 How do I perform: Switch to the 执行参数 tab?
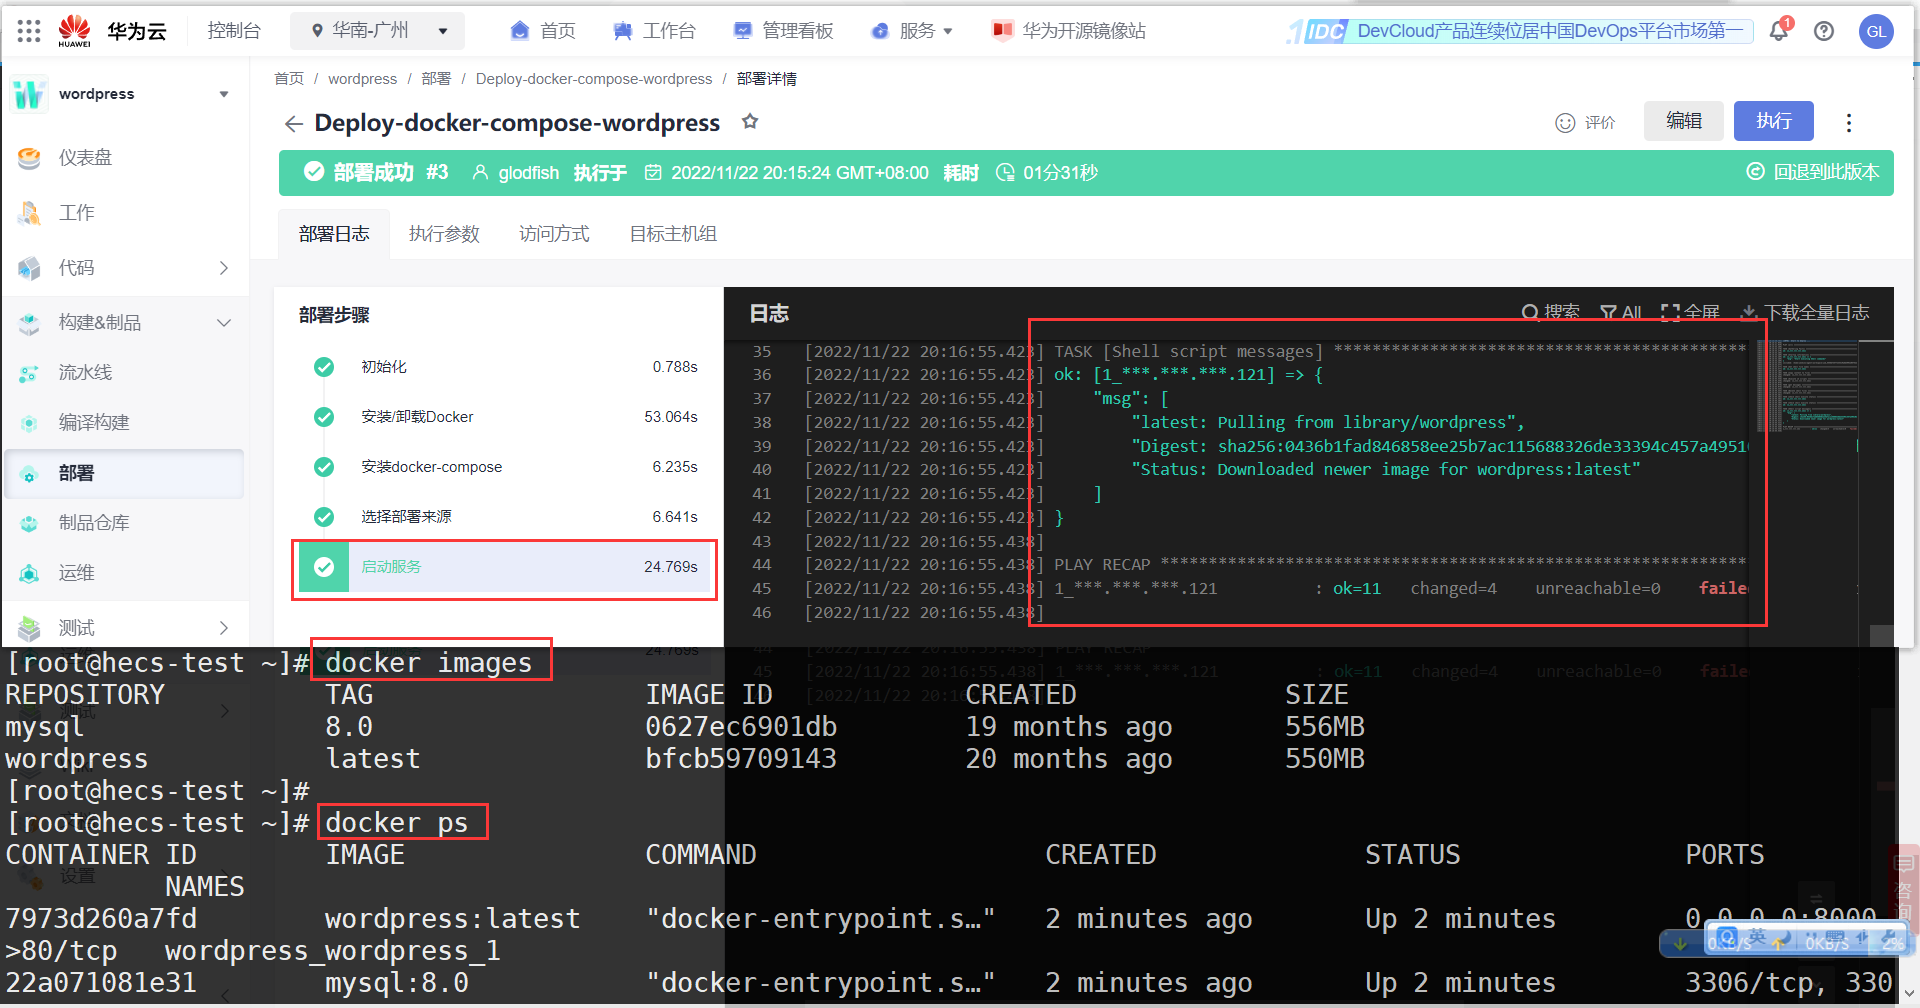tap(444, 234)
